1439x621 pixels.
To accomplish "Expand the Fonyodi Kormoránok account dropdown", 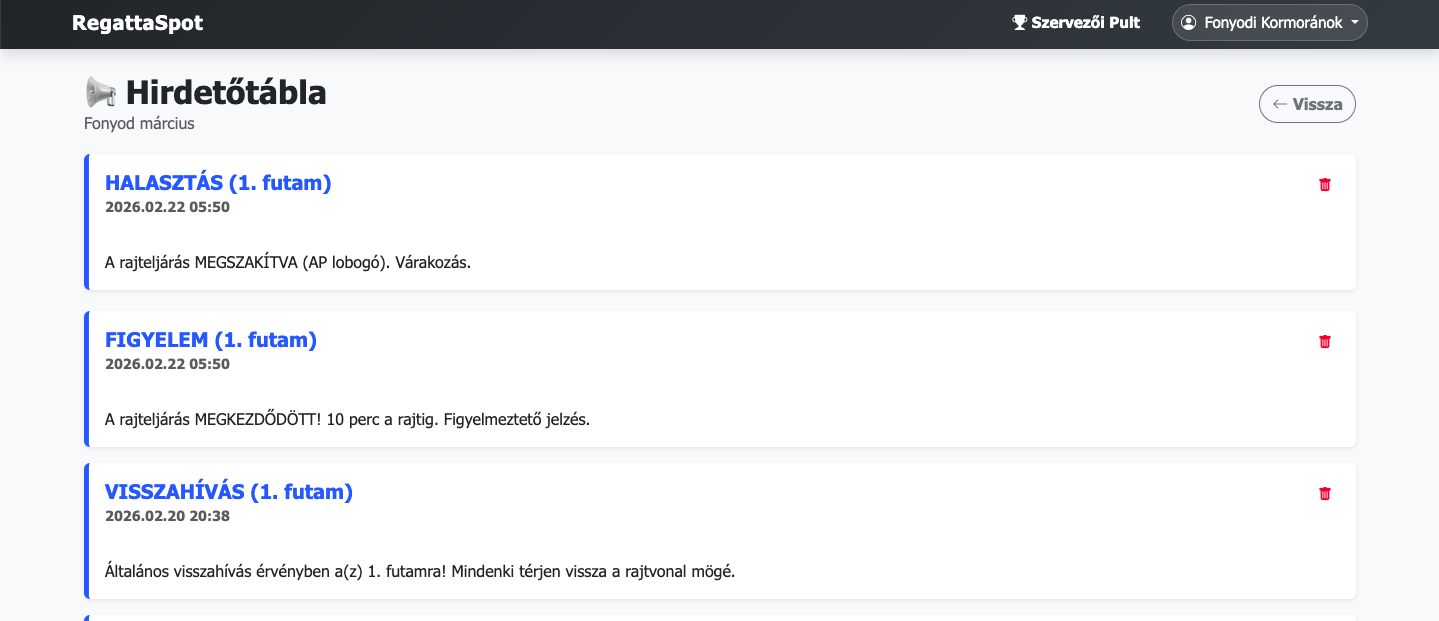I will 1269,23.
